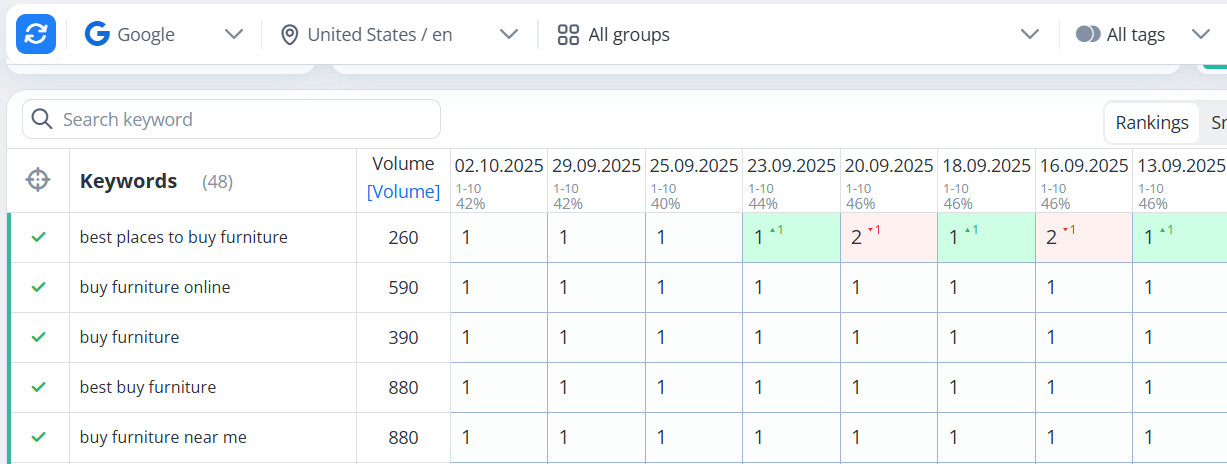This screenshot has height=464, width=1227.
Task: Click the location pin icon
Action: pyautogui.click(x=290, y=35)
